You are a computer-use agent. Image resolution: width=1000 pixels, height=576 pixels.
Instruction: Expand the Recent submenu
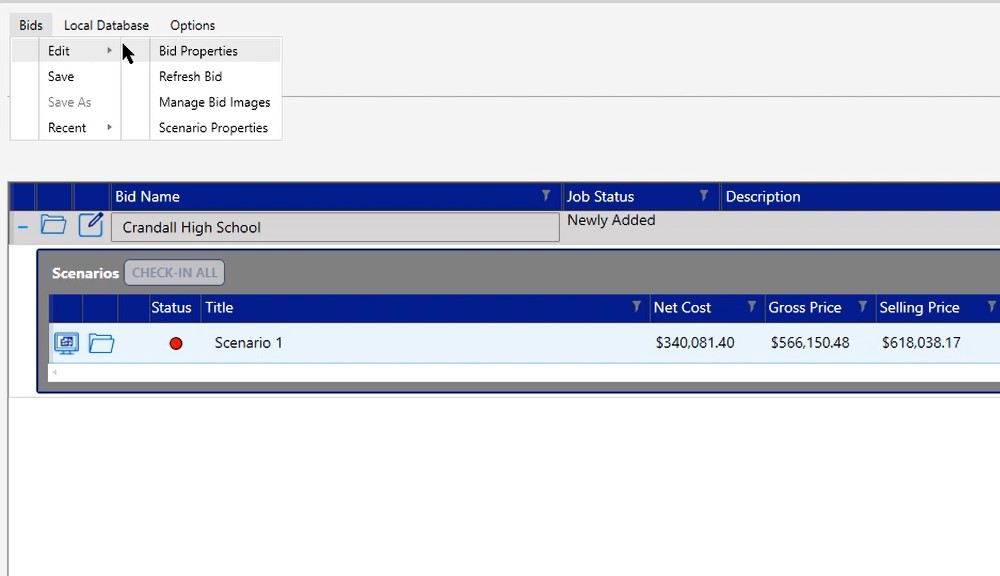tap(67, 128)
